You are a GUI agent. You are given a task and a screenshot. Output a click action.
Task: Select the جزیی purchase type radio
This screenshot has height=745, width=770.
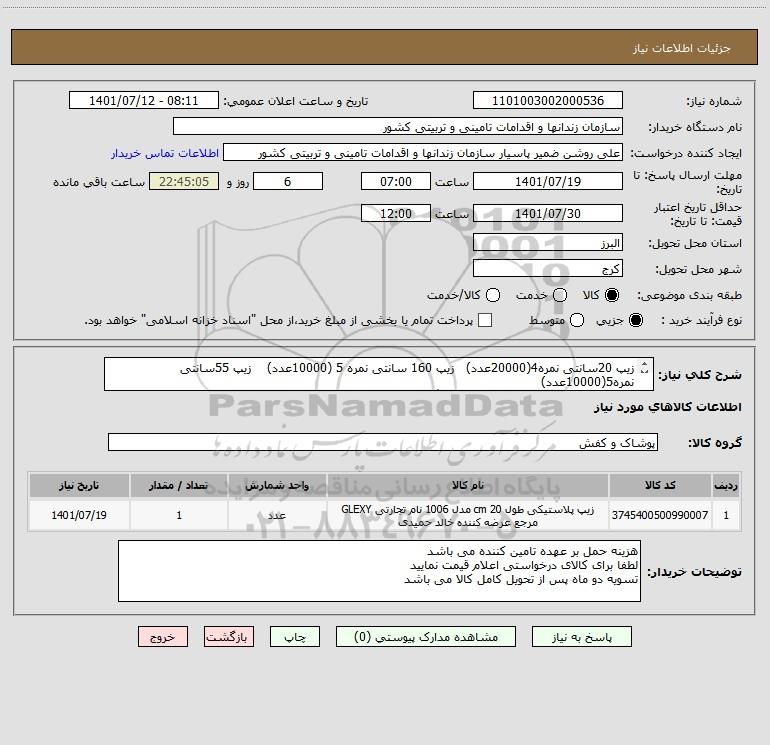(636, 320)
